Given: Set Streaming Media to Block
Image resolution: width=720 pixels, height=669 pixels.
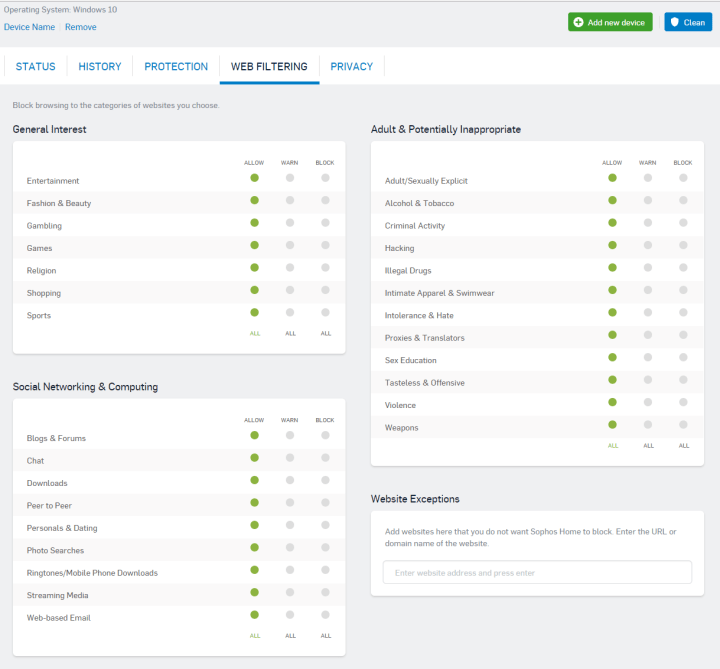Looking at the screenshot, I should click(x=325, y=592).
